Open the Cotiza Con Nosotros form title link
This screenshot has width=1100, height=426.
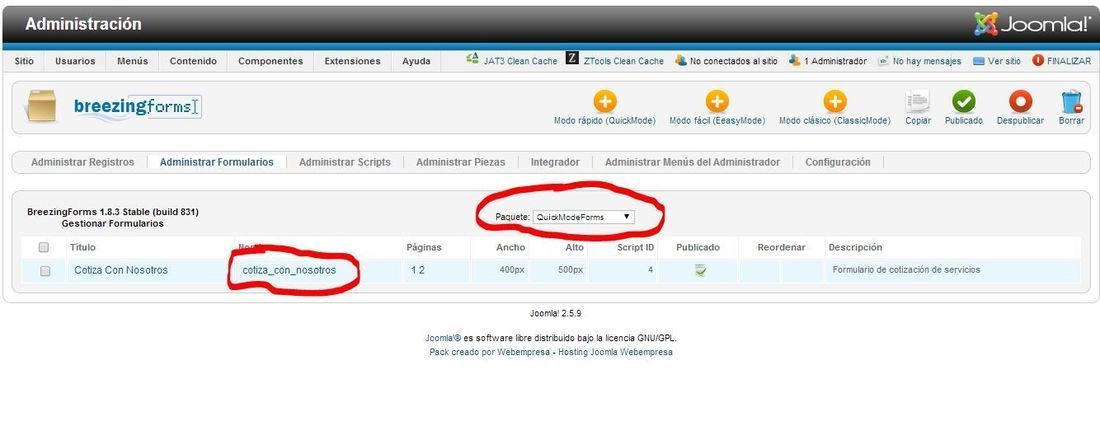[121, 270]
